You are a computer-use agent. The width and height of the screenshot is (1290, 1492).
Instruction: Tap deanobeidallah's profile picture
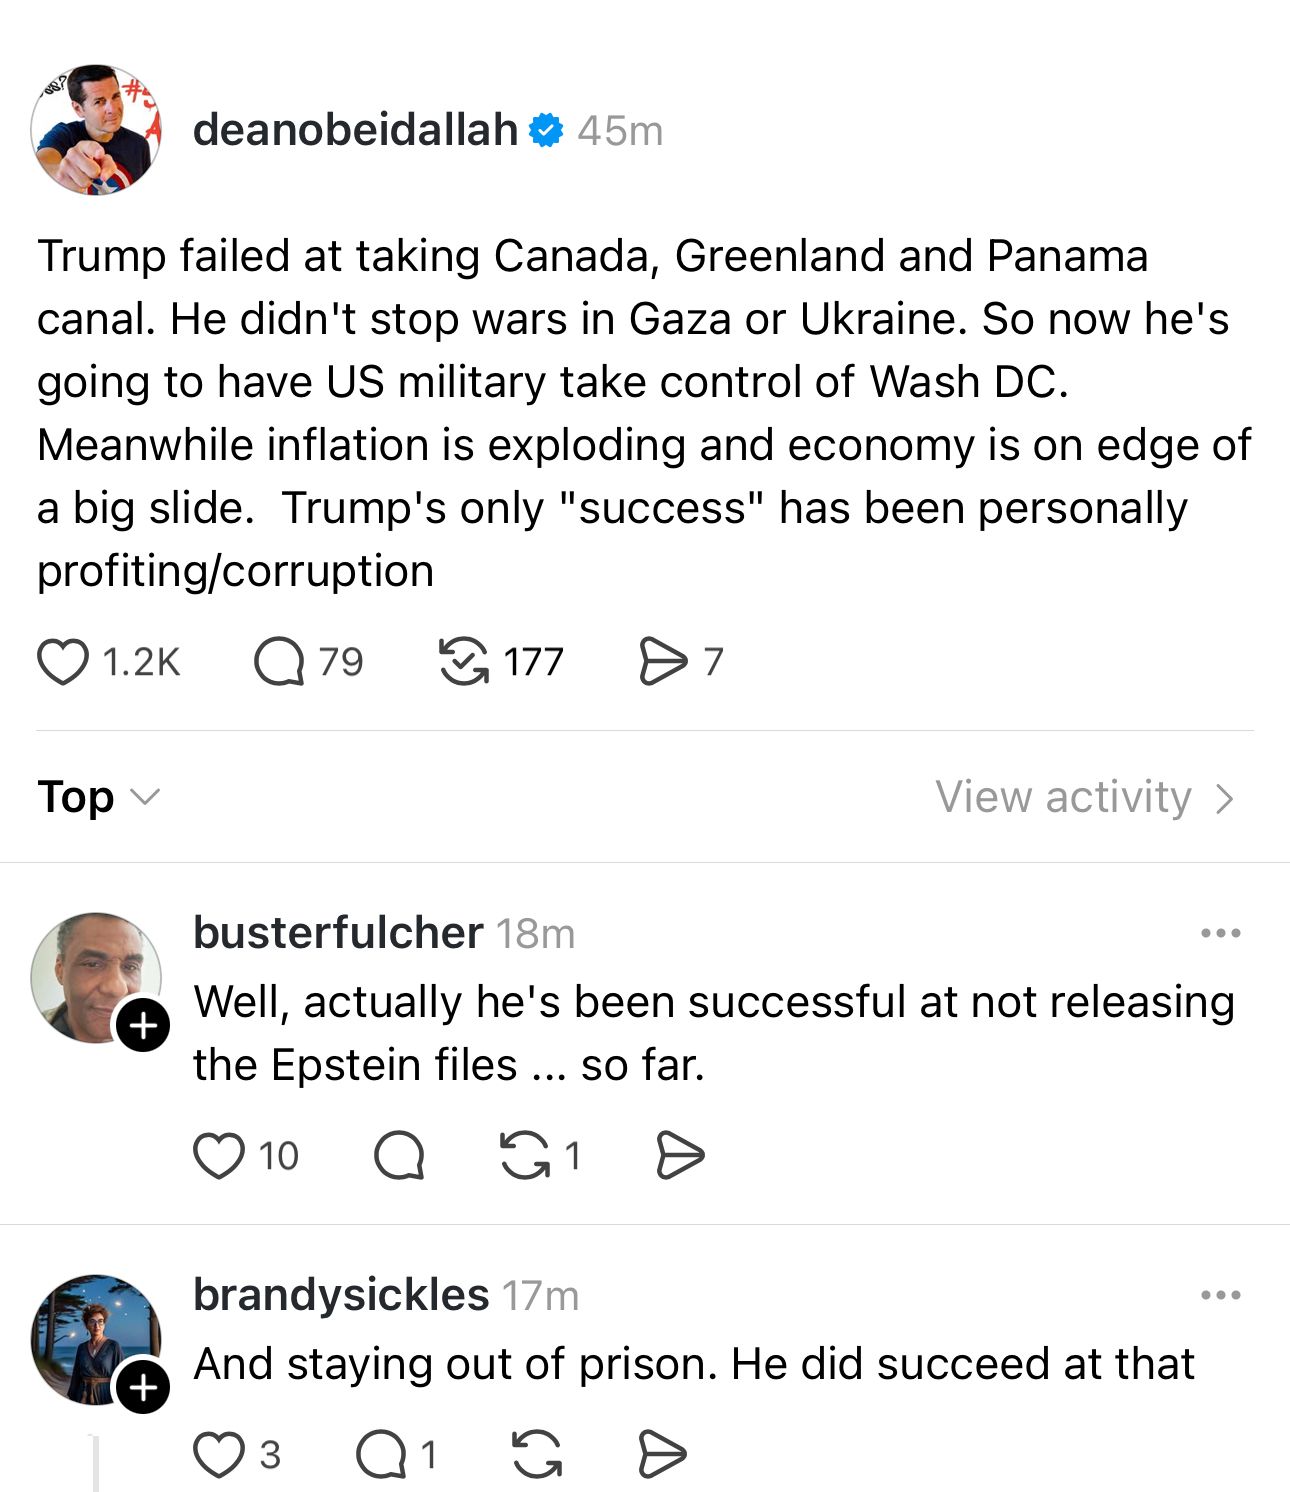(x=96, y=130)
